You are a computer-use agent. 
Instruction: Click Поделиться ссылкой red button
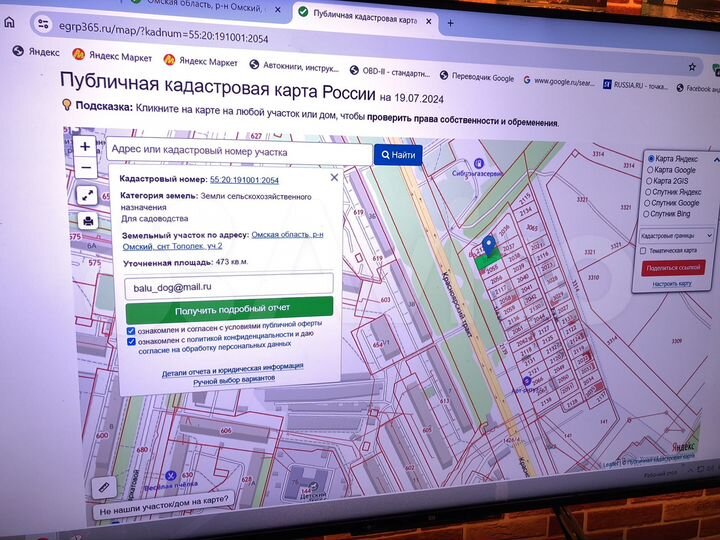[x=673, y=268]
